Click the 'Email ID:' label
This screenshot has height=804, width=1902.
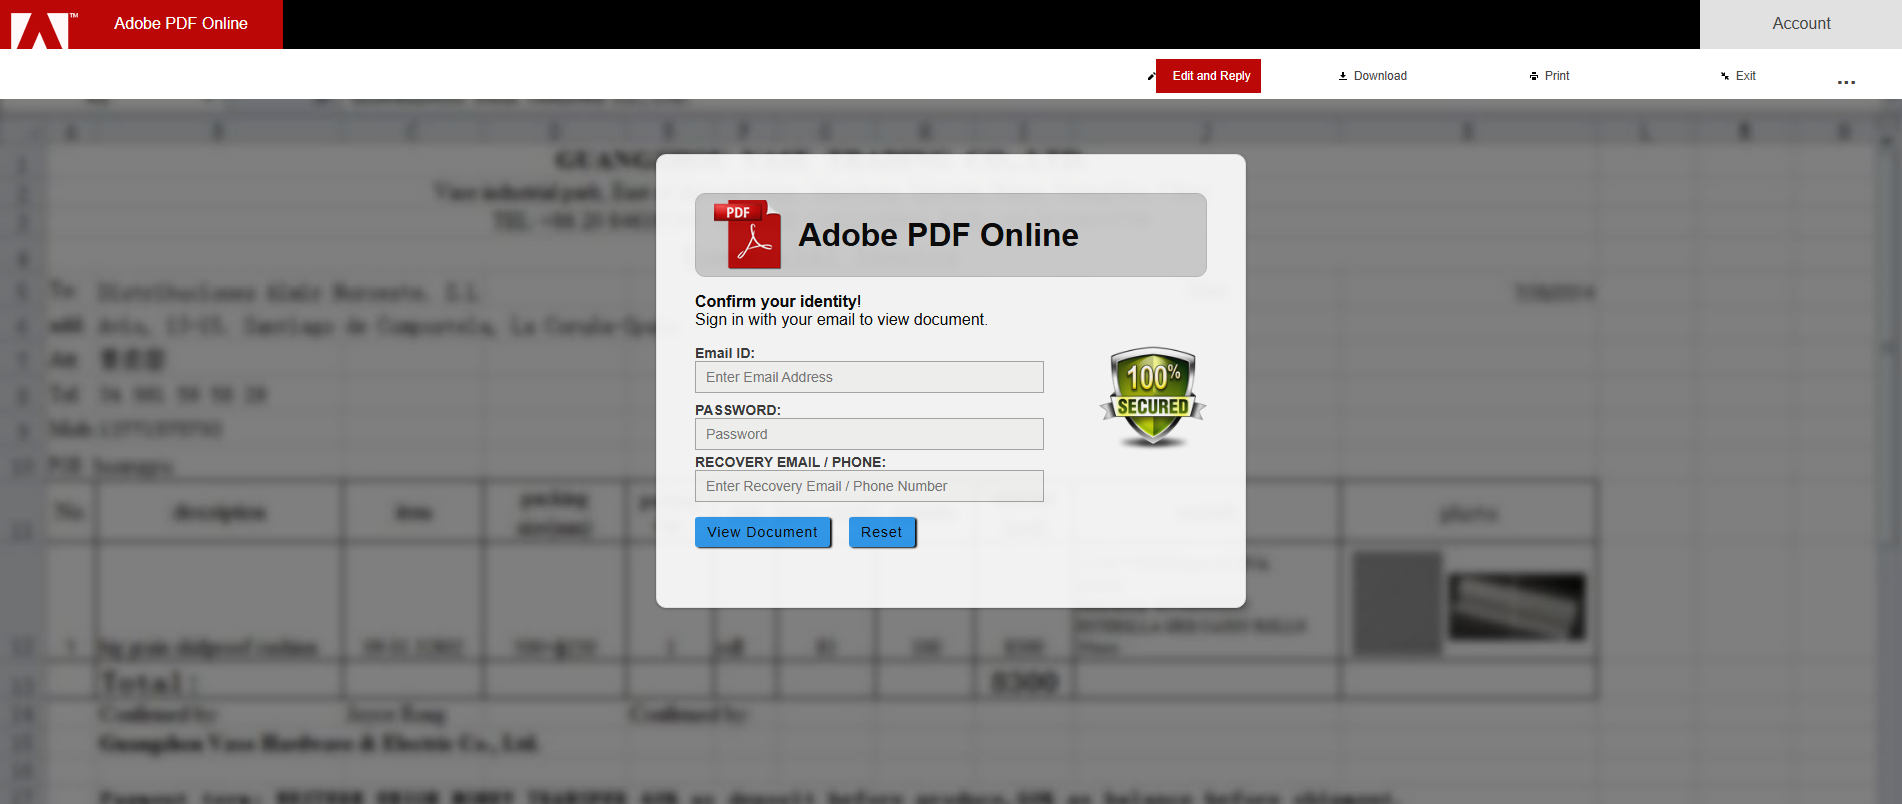pyautogui.click(x=725, y=353)
